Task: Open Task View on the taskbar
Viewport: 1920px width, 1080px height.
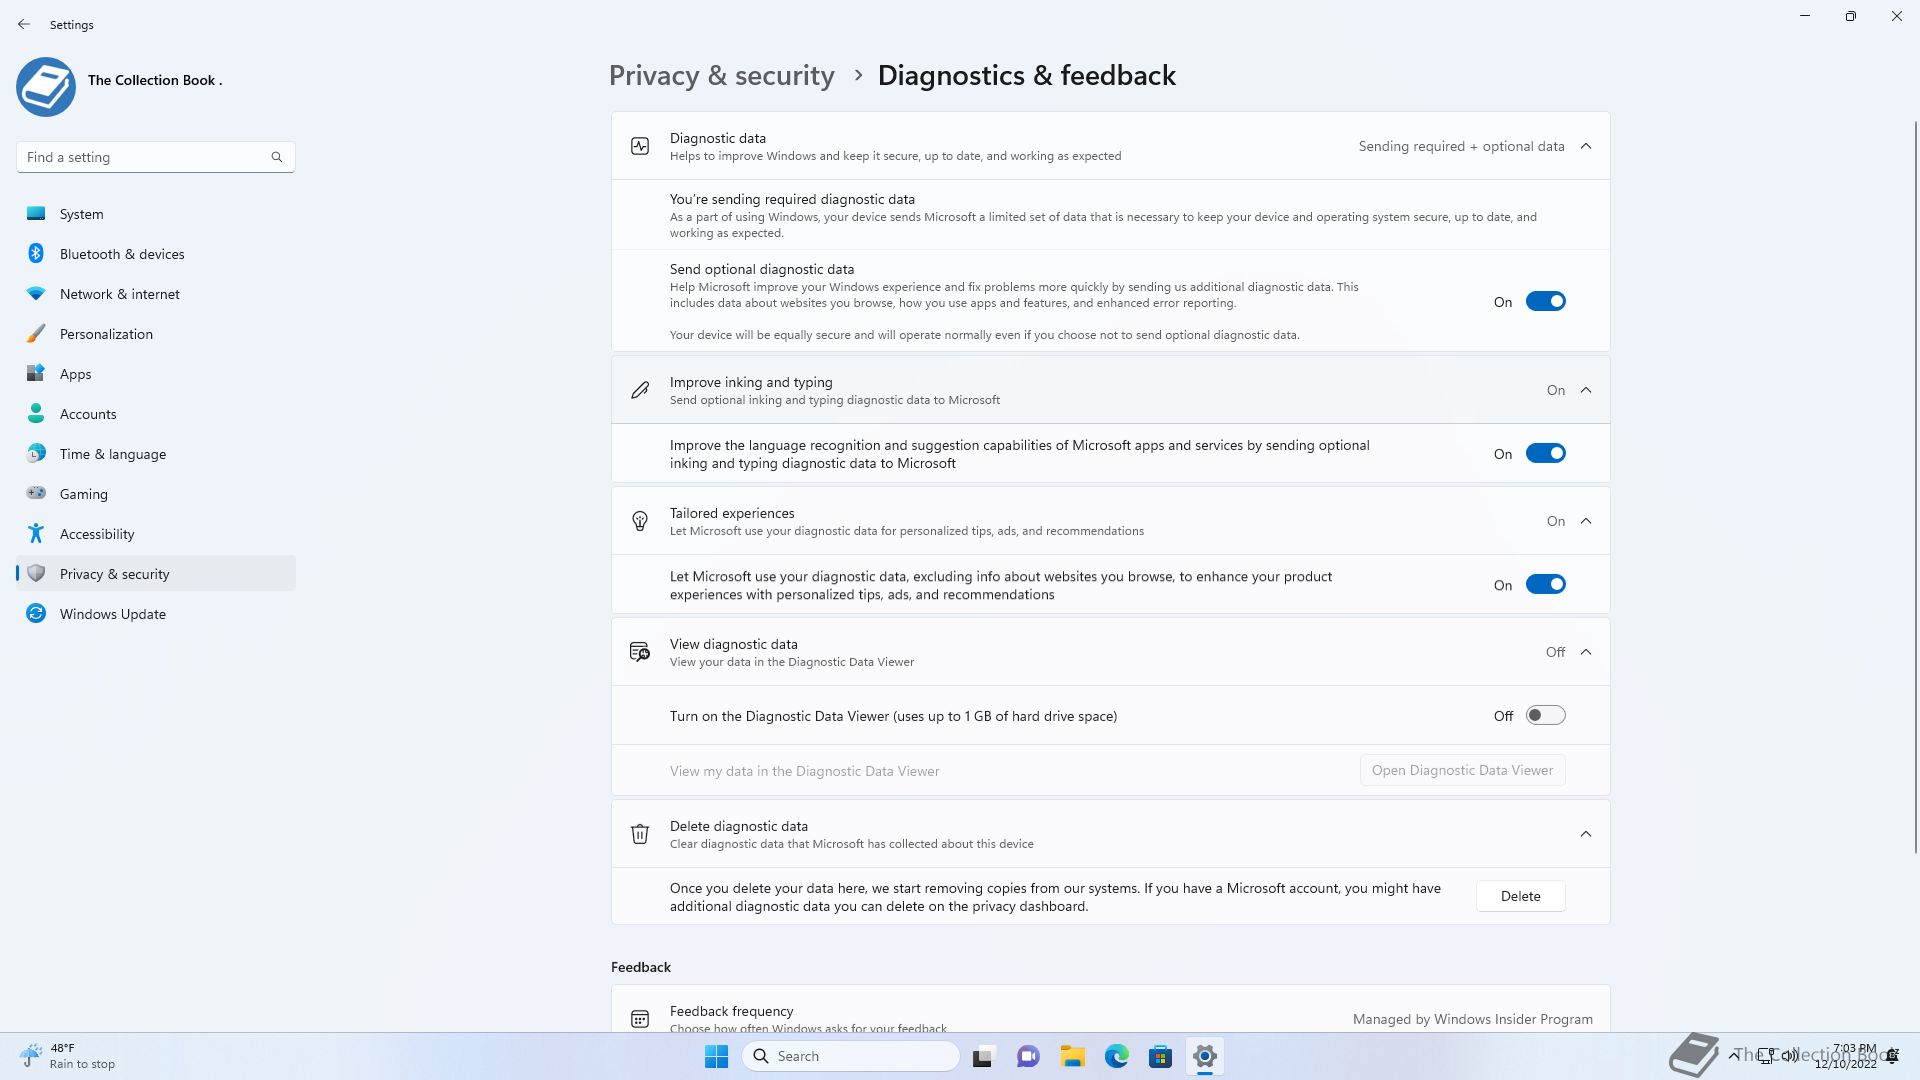Action: [984, 1056]
